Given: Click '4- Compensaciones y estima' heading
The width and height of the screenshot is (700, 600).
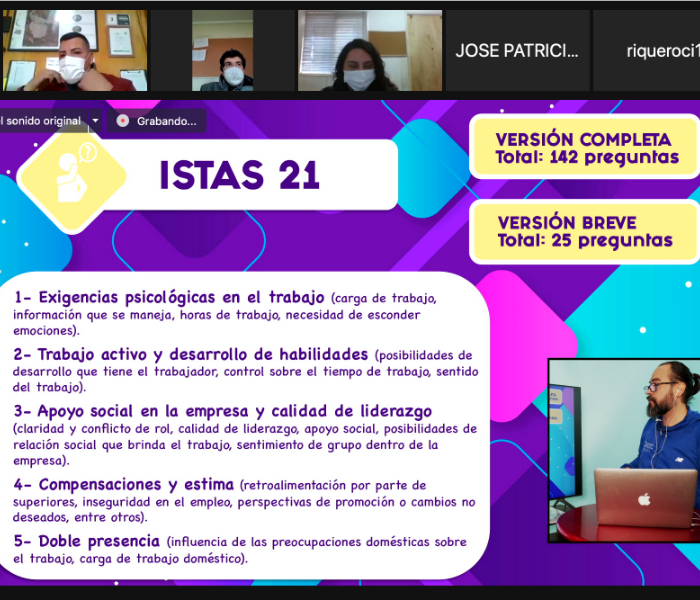Looking at the screenshot, I should (x=124, y=484).
